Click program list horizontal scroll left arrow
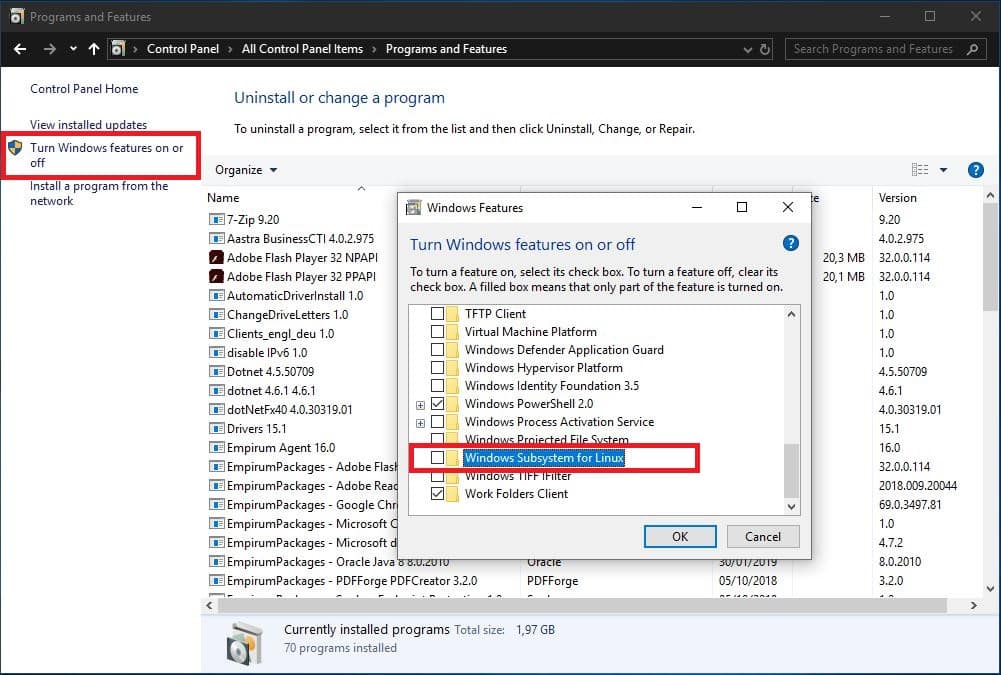Image resolution: width=1001 pixels, height=675 pixels. coord(209,605)
